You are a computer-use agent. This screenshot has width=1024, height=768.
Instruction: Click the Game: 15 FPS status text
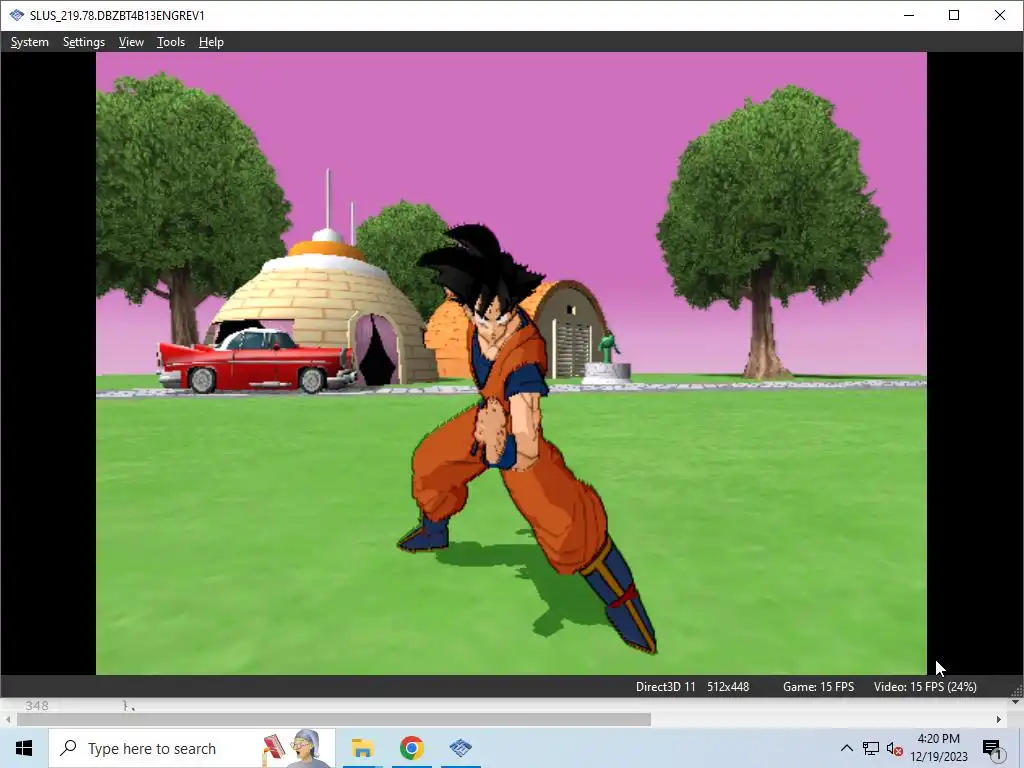pyautogui.click(x=818, y=686)
